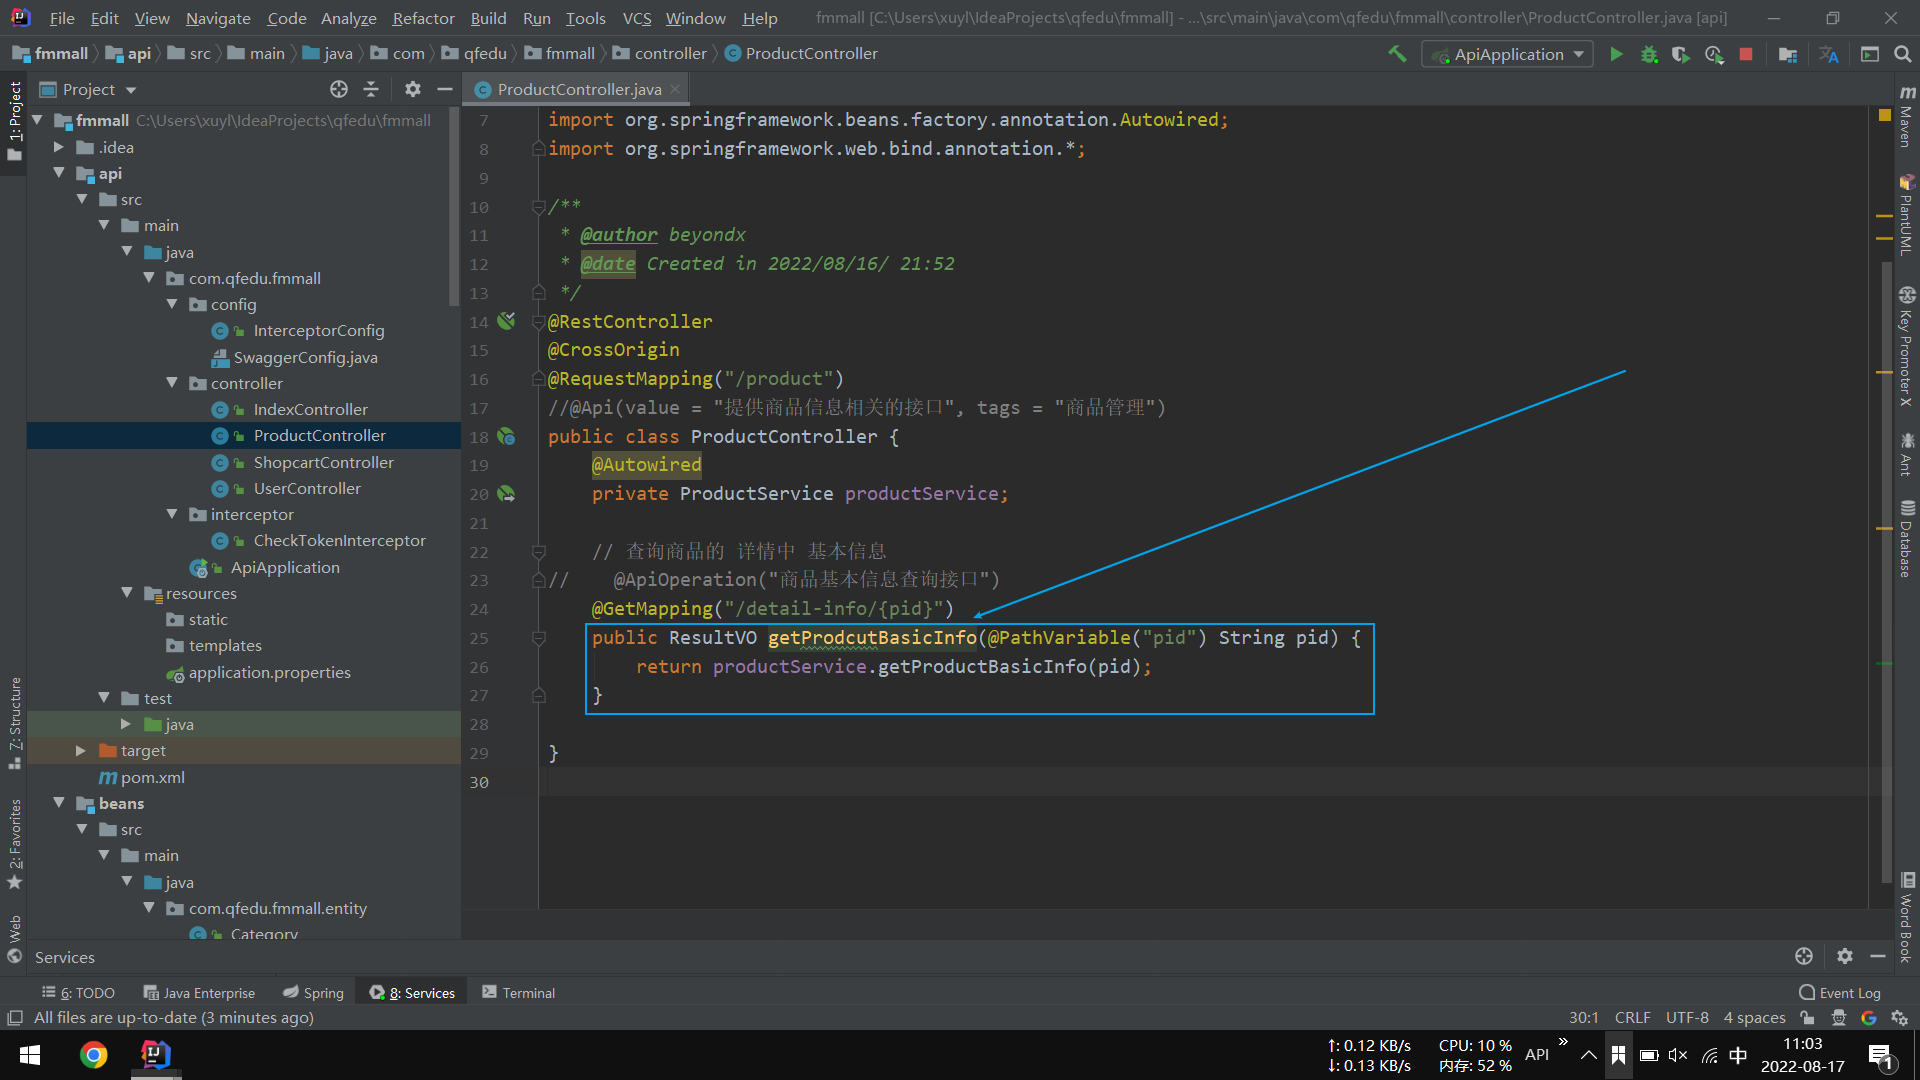Click the CRLF line separator status

coord(1632,1018)
